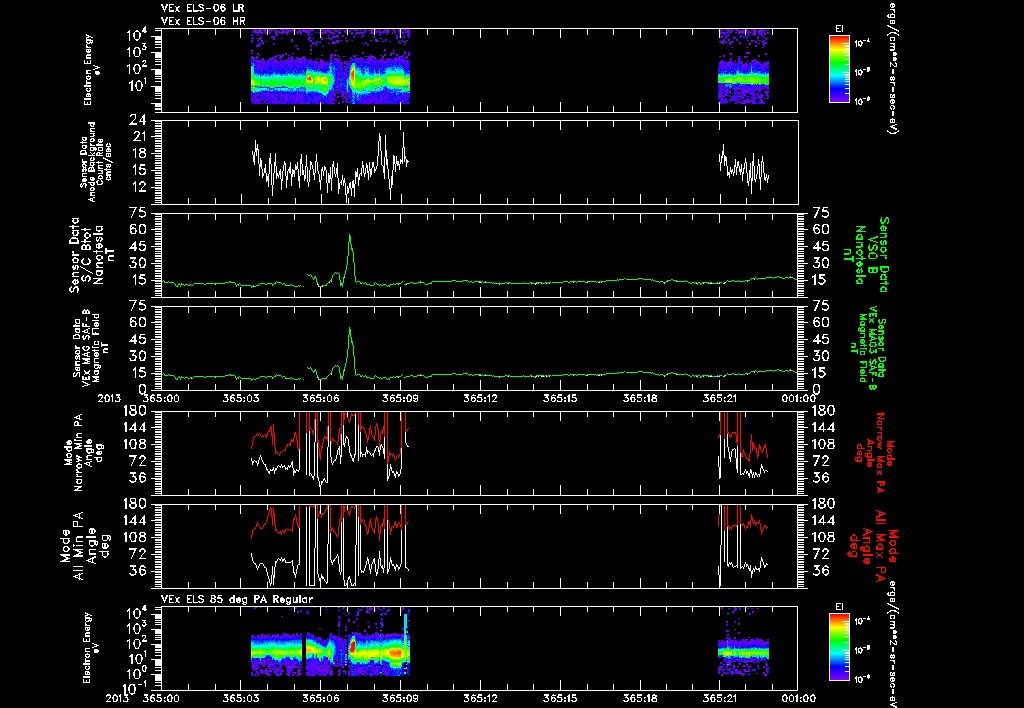The height and width of the screenshot is (708, 1024).
Task: Click '365:15' under the MAG SAF-B panel
Action: pos(560,398)
